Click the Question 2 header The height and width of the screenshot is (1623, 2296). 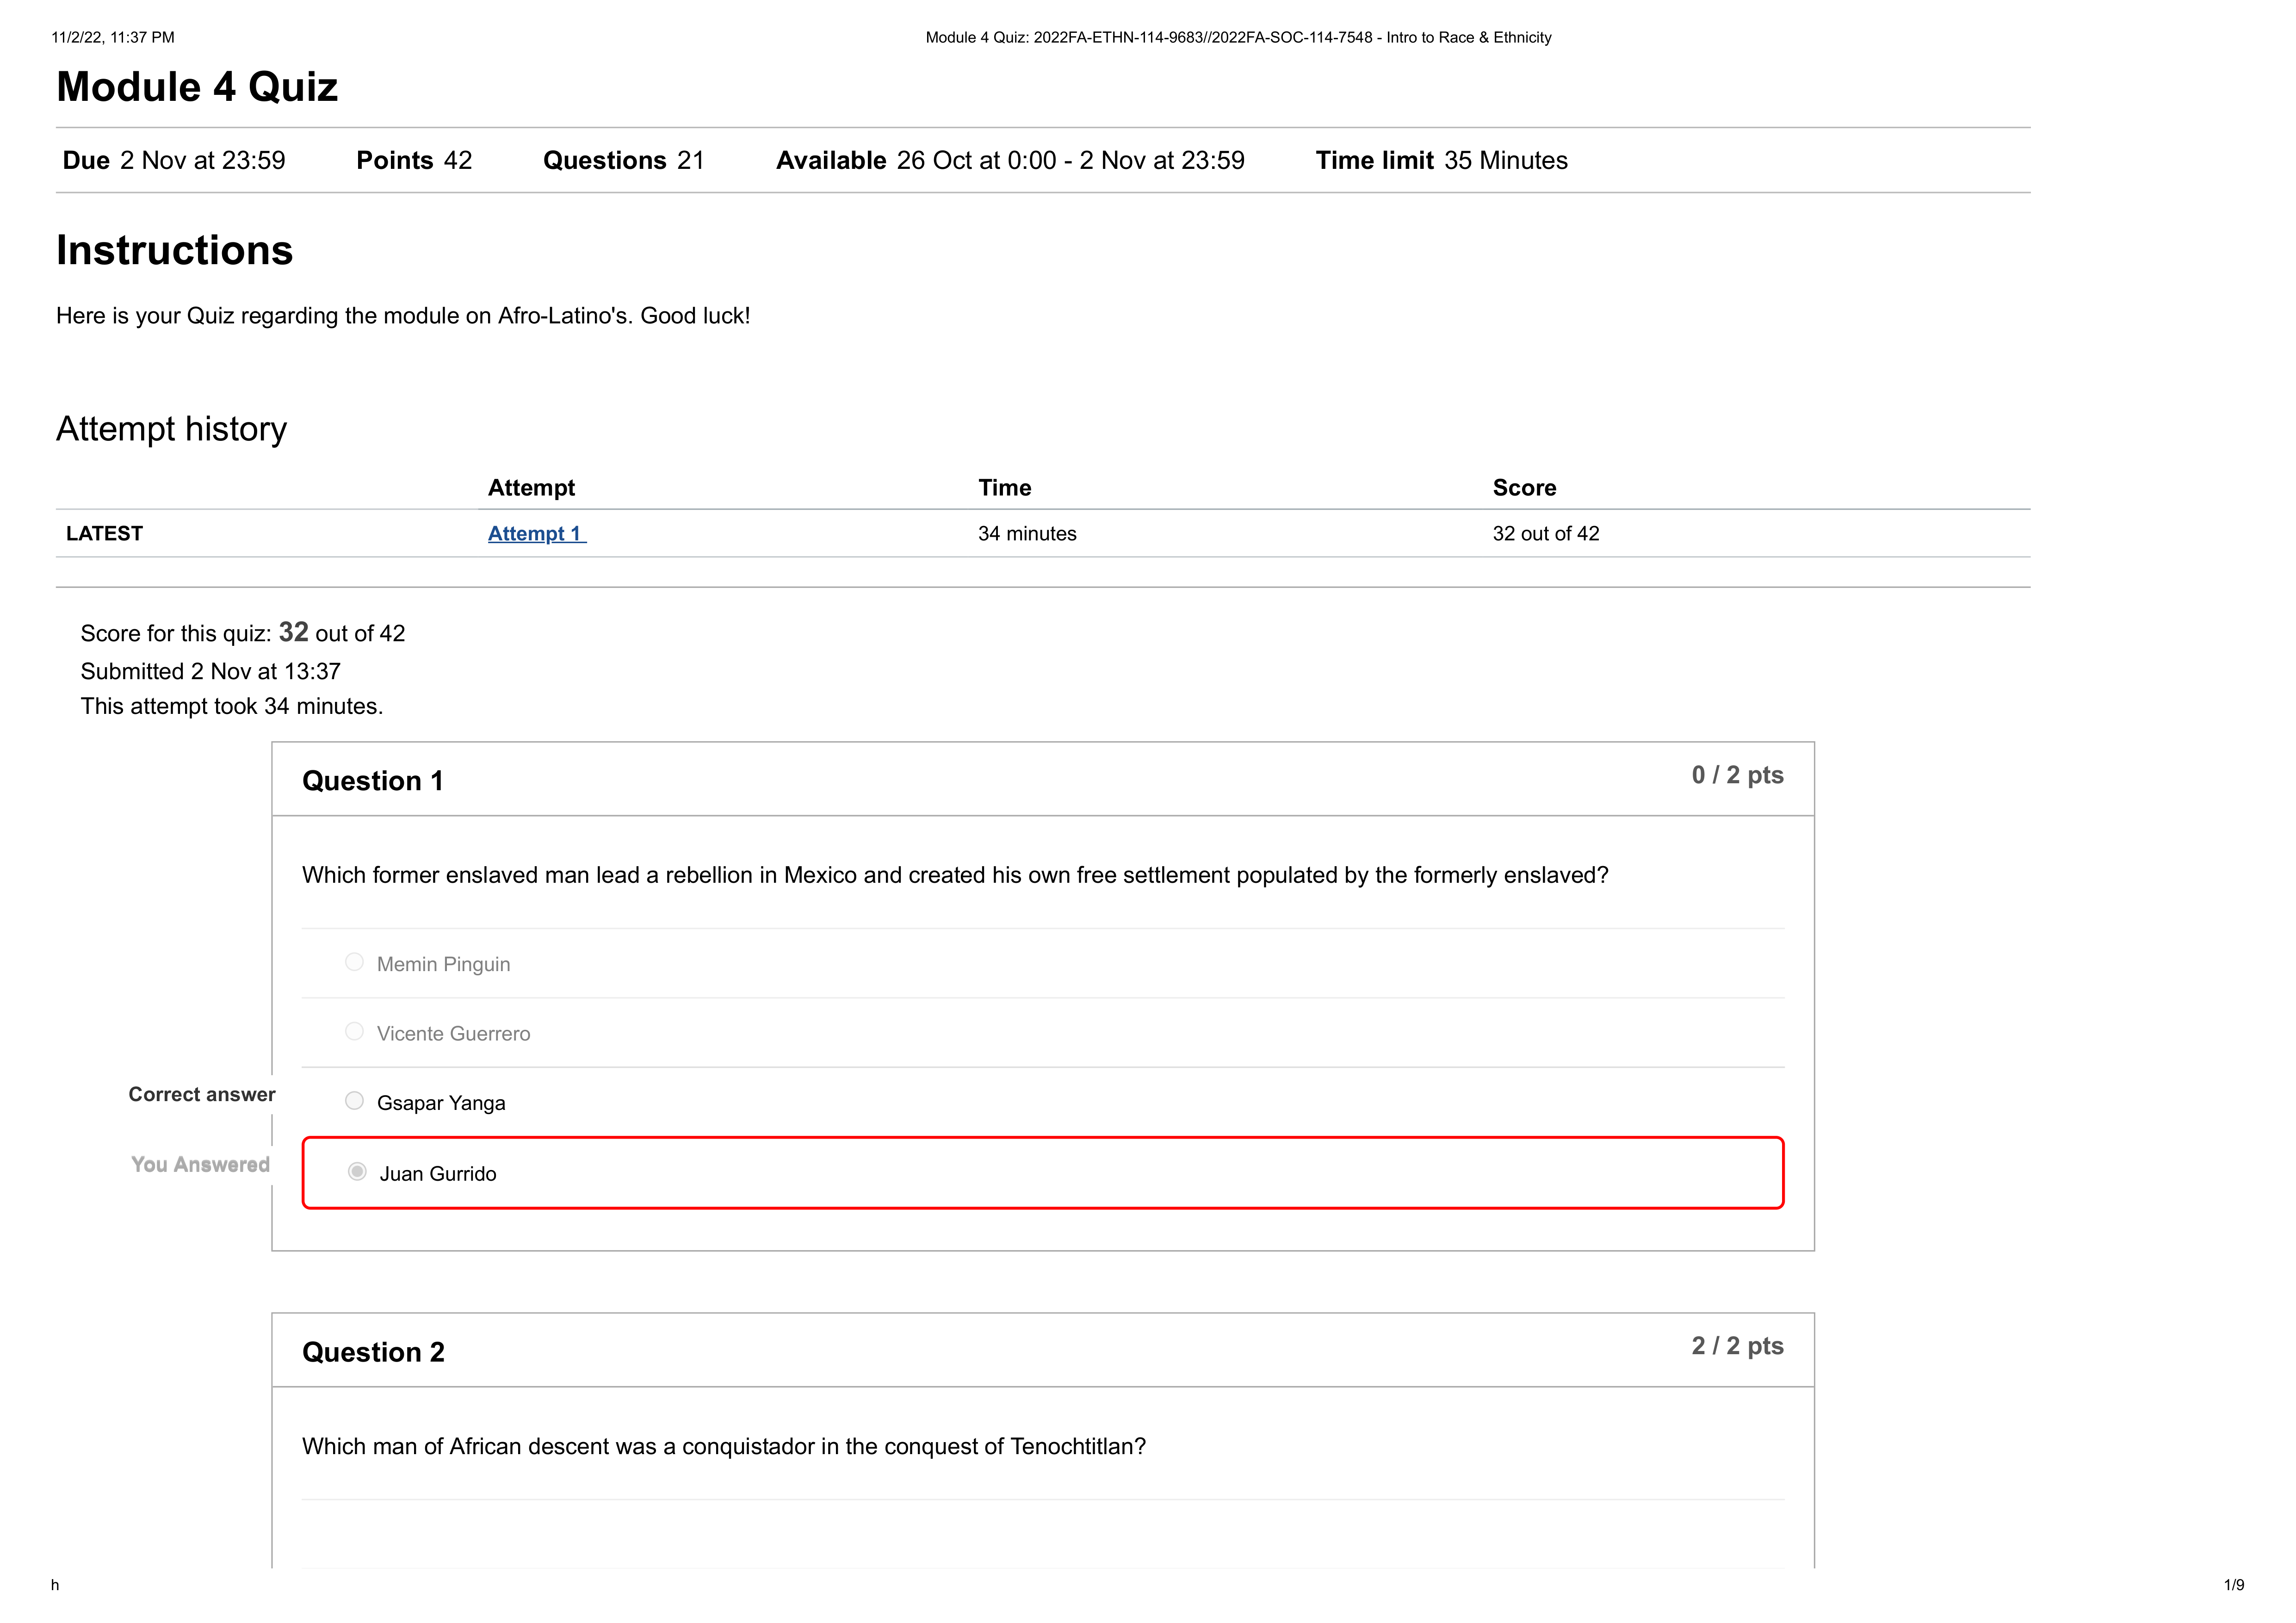pos(373,1352)
